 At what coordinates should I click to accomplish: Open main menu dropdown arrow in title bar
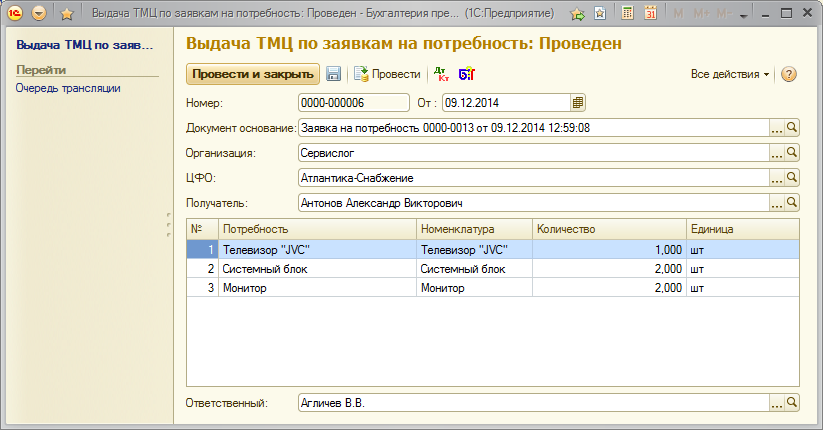pyautogui.click(x=39, y=14)
